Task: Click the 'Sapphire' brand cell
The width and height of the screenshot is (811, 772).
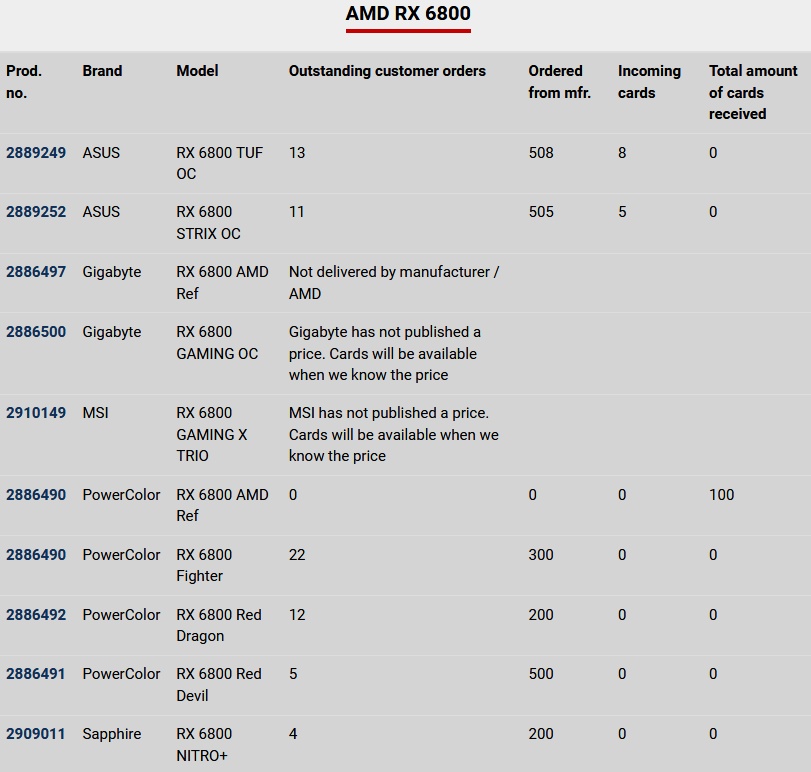Action: point(111,734)
